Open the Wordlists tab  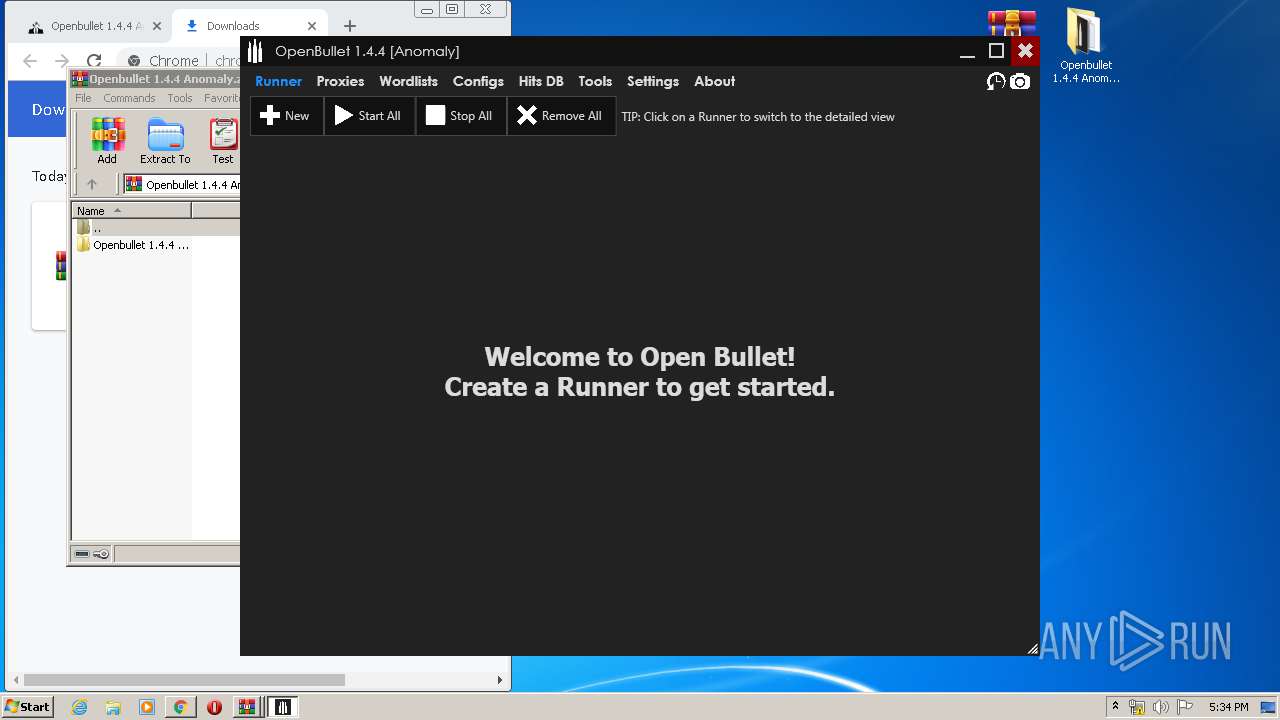pos(408,81)
